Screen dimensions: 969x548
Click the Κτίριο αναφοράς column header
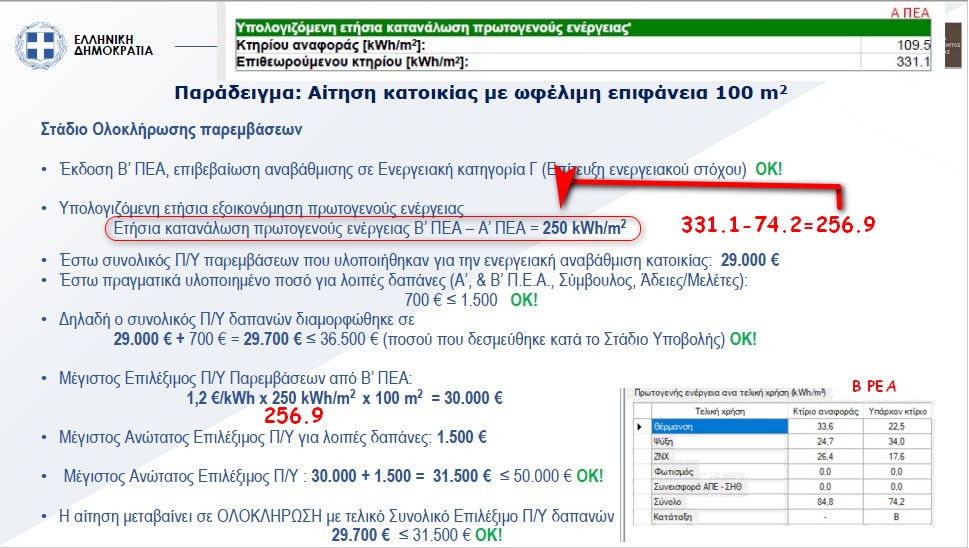[x=828, y=410]
